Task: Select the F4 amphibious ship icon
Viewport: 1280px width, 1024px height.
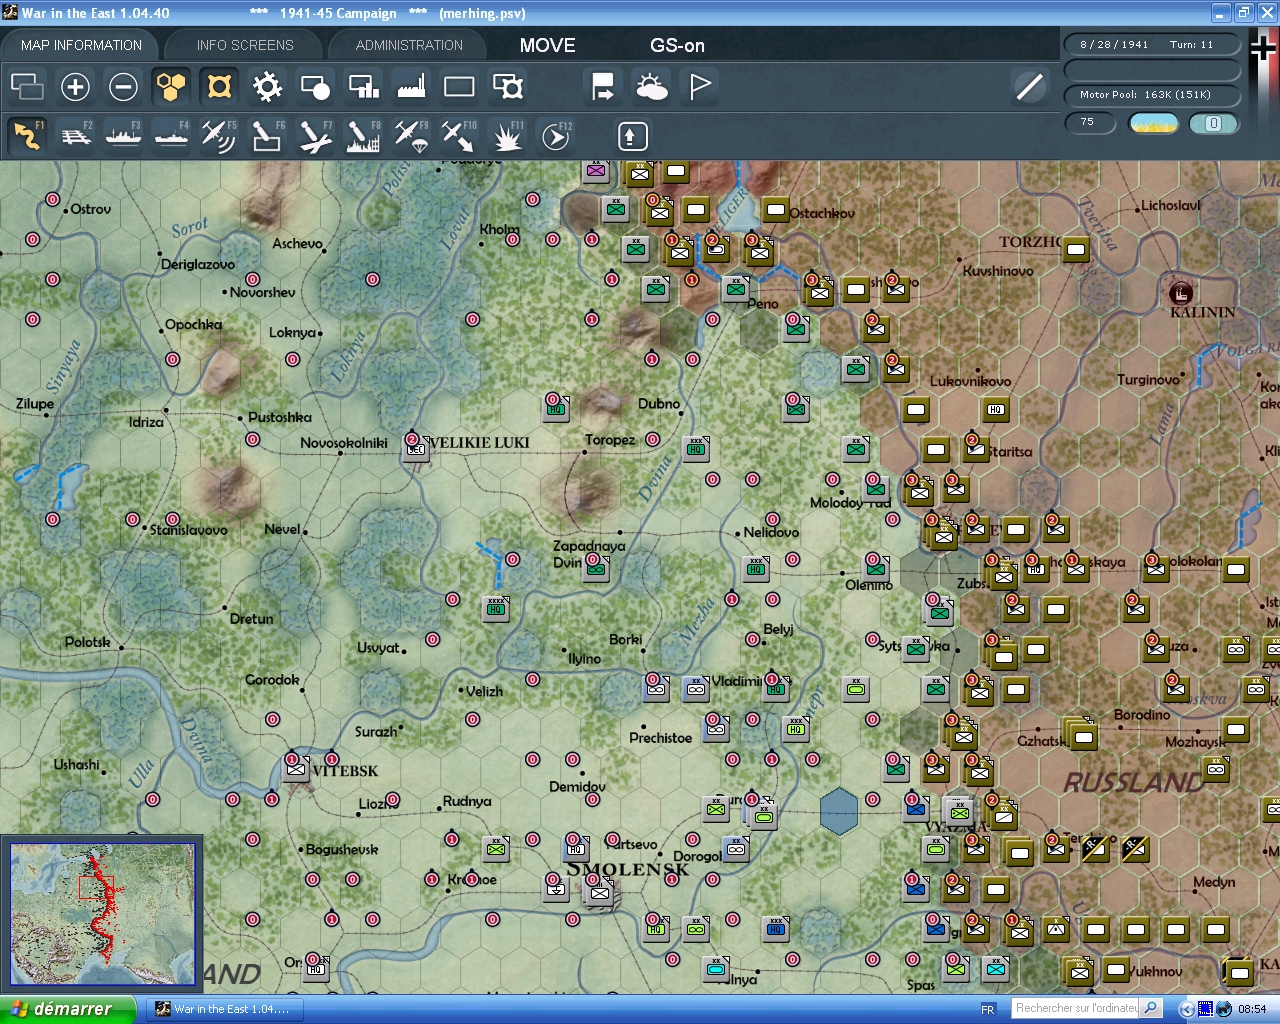Action: [x=171, y=136]
